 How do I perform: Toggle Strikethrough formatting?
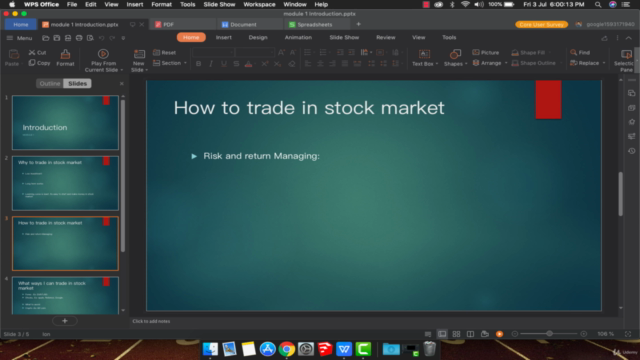point(236,64)
